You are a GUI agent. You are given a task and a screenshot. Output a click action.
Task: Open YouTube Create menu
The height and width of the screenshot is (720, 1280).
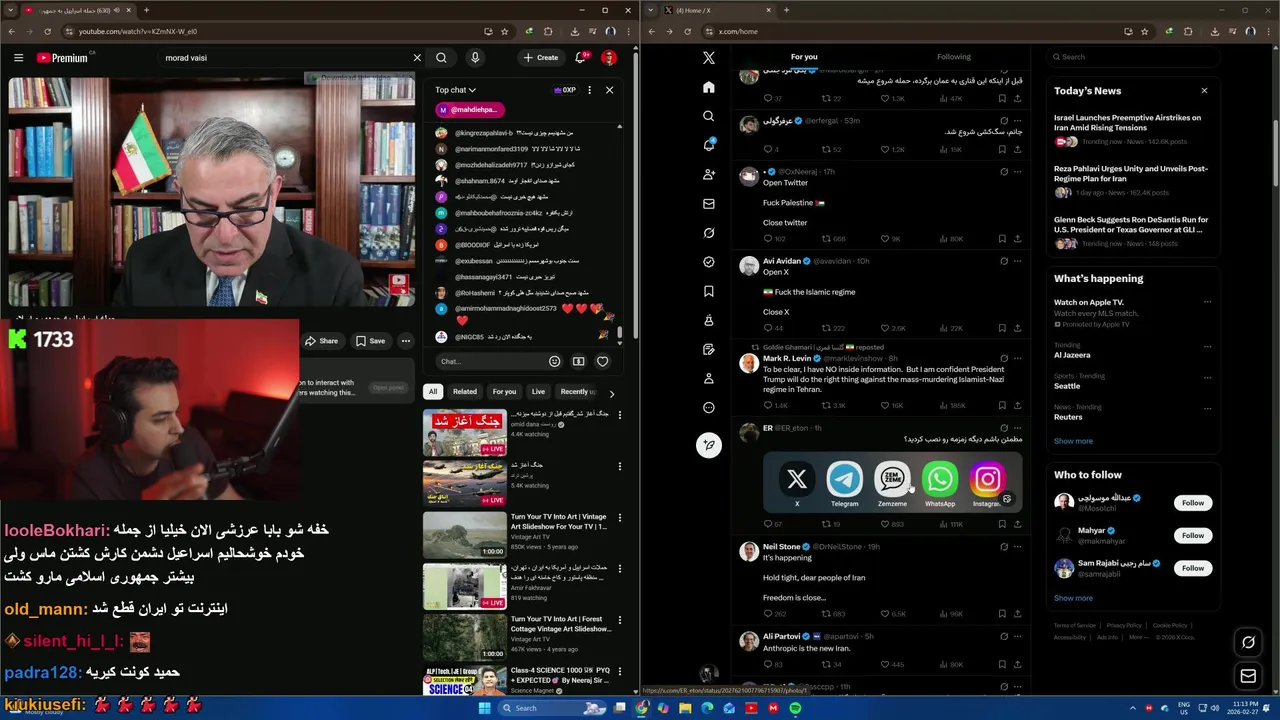click(x=541, y=58)
